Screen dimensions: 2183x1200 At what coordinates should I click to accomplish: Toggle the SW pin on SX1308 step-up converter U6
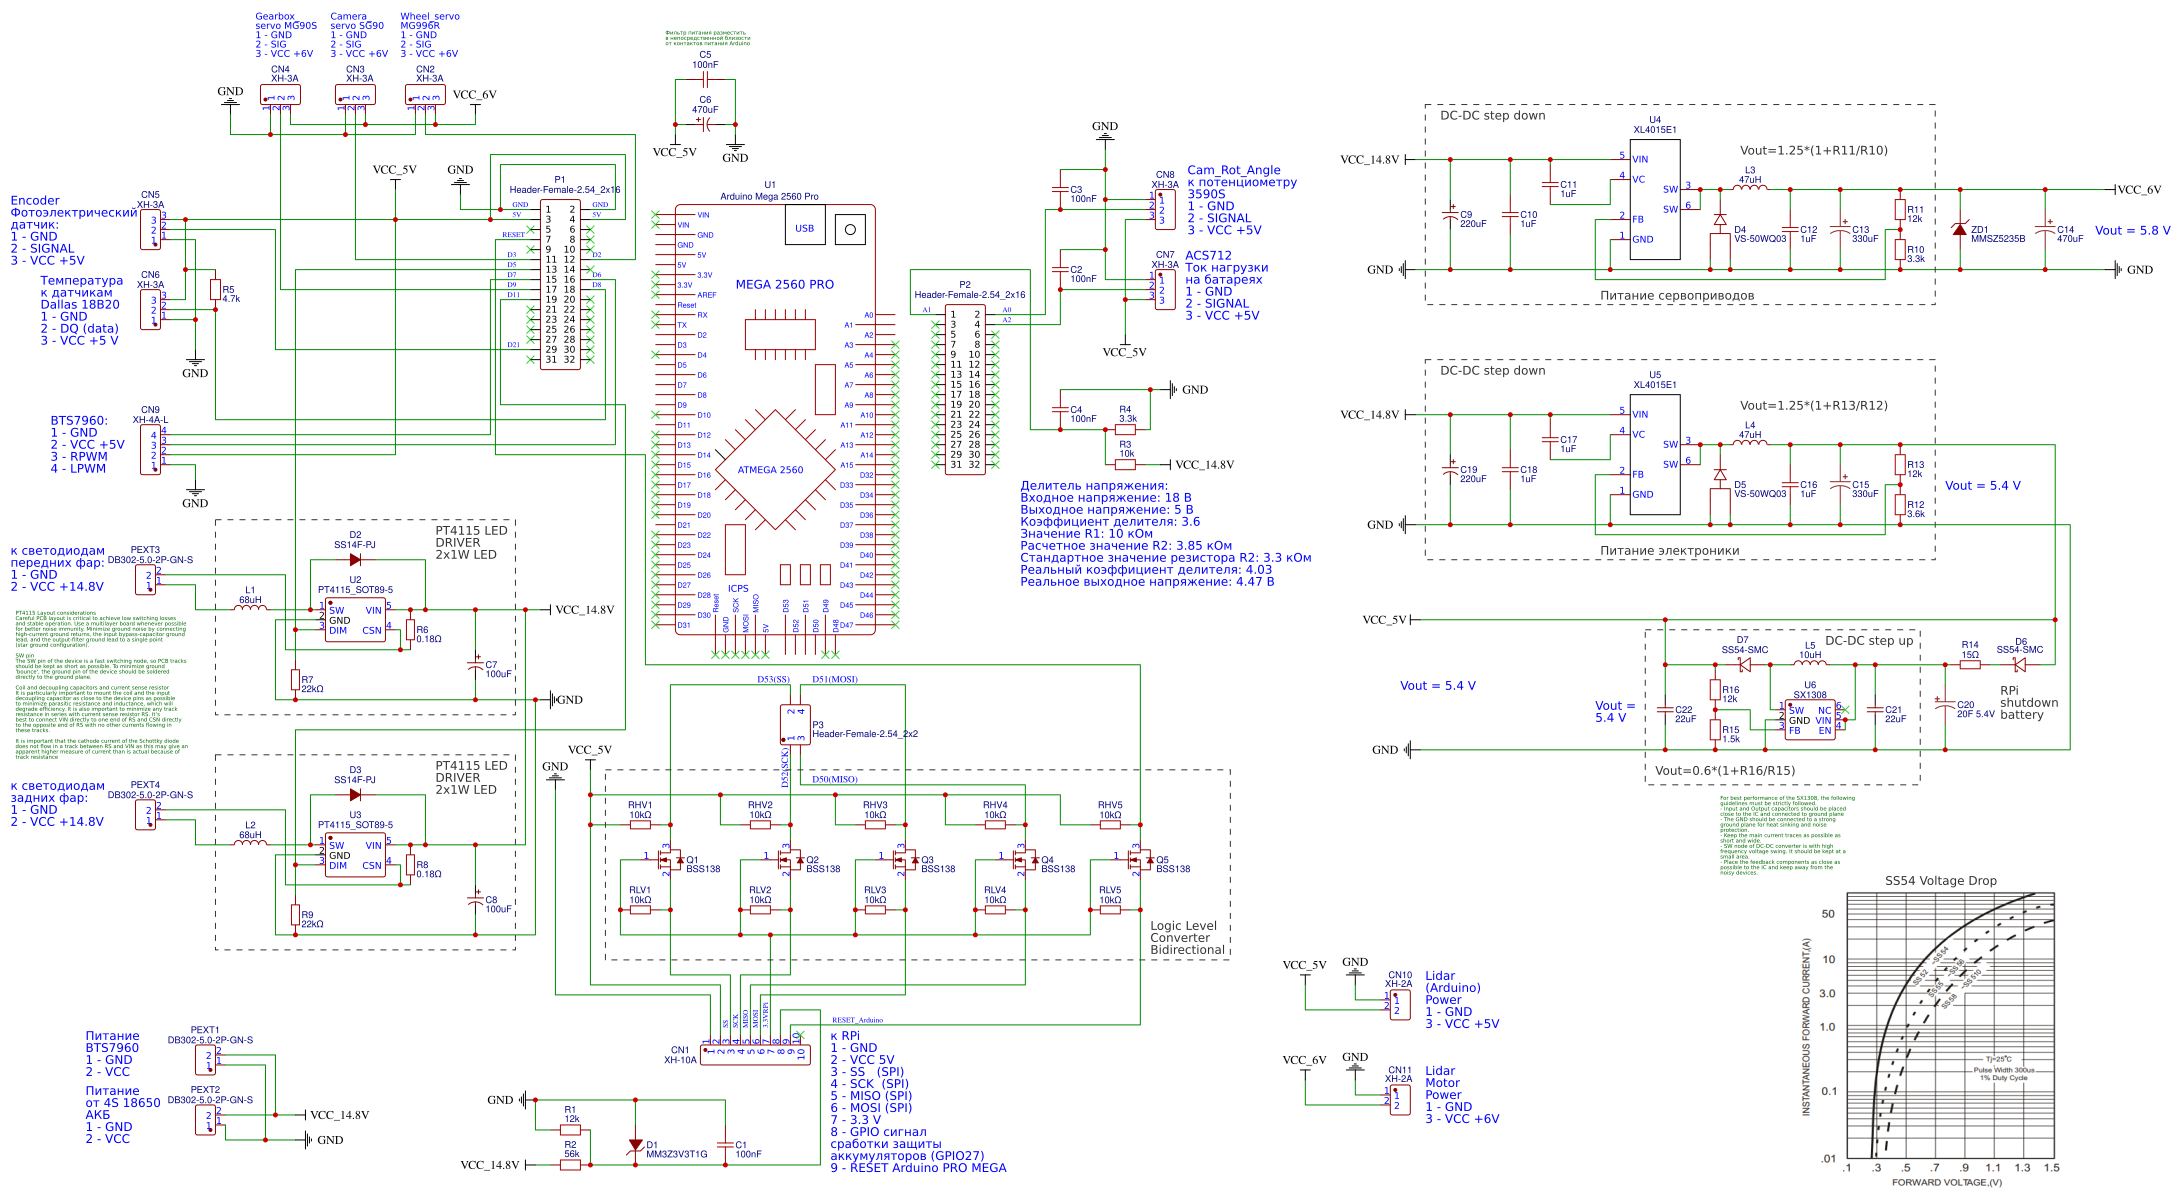coord(1796,710)
